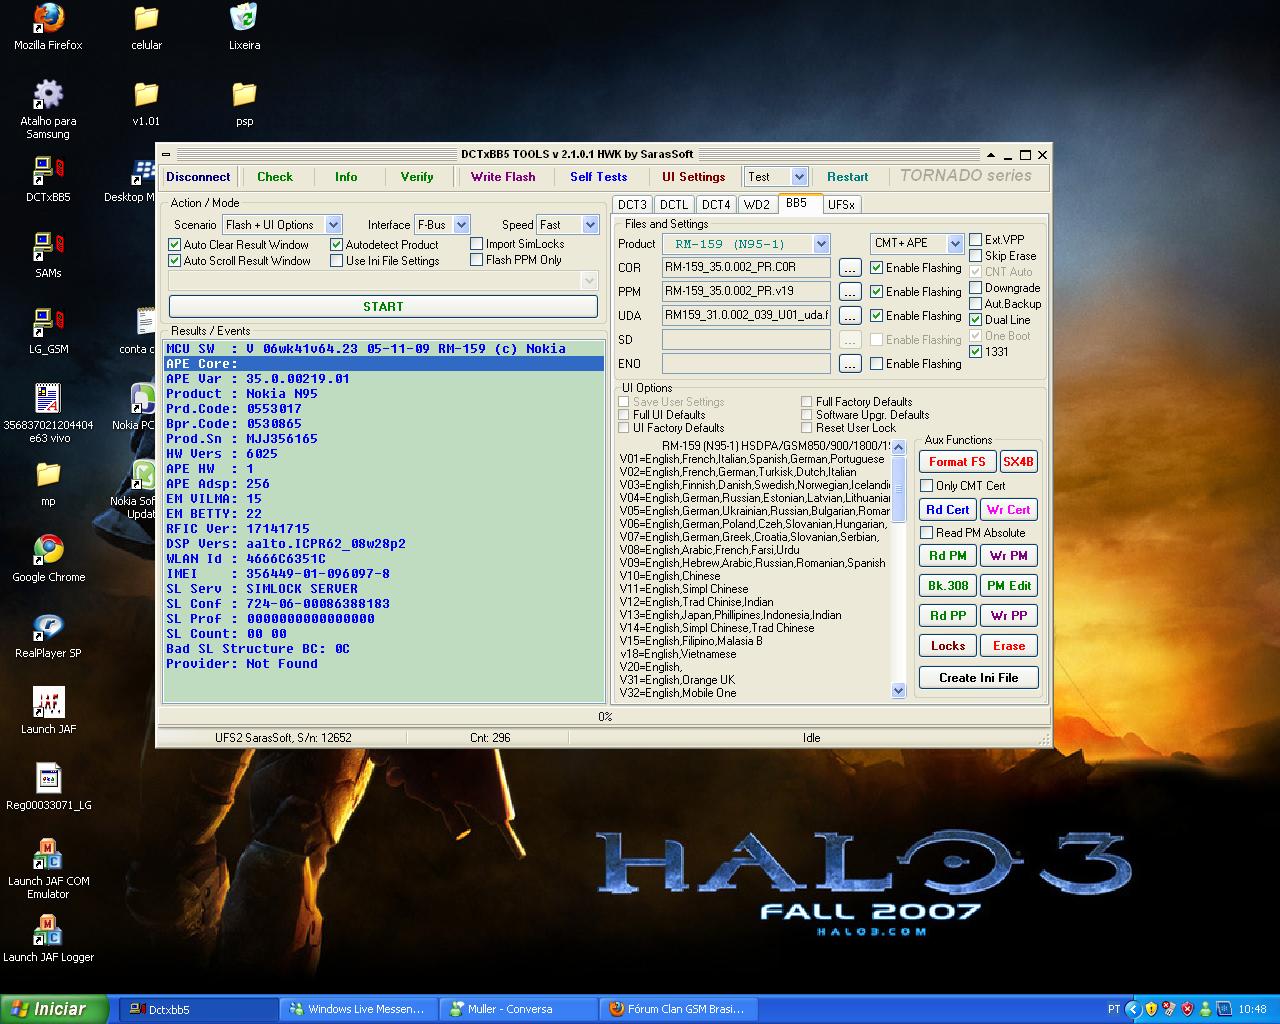Click the START button
This screenshot has width=1280, height=1024.
383,307
